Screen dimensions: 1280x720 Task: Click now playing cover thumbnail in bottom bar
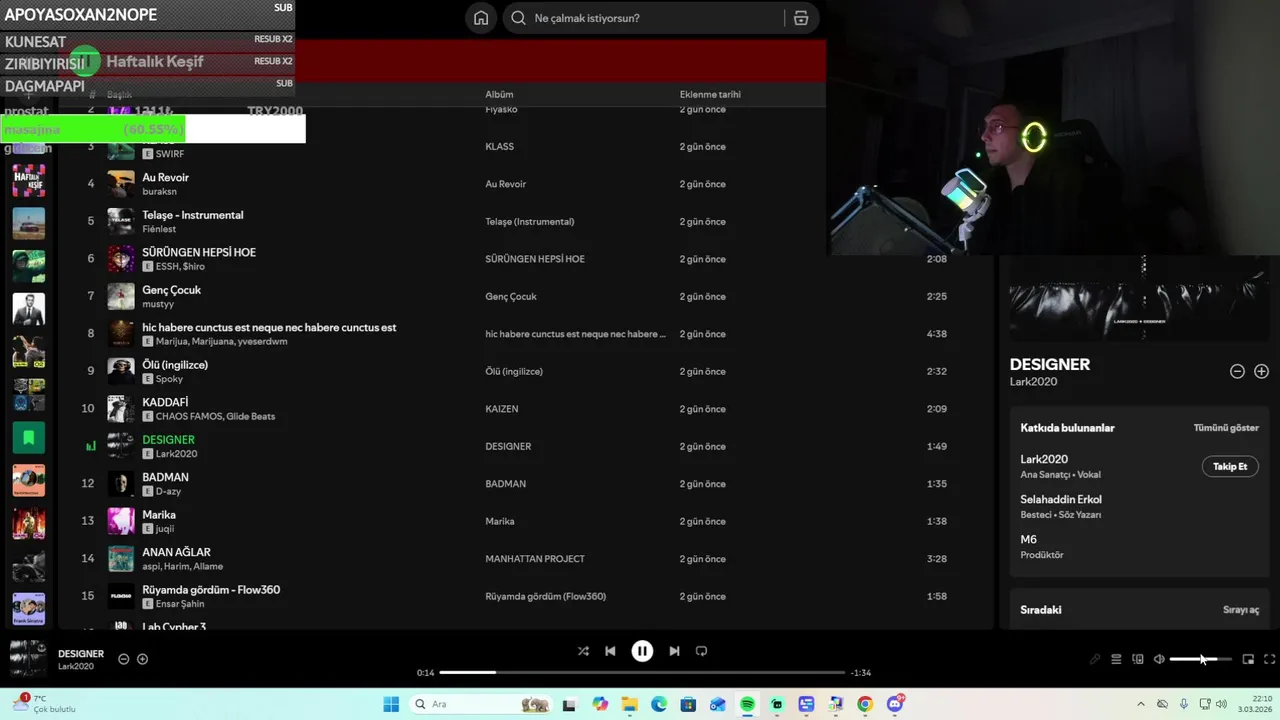28,659
